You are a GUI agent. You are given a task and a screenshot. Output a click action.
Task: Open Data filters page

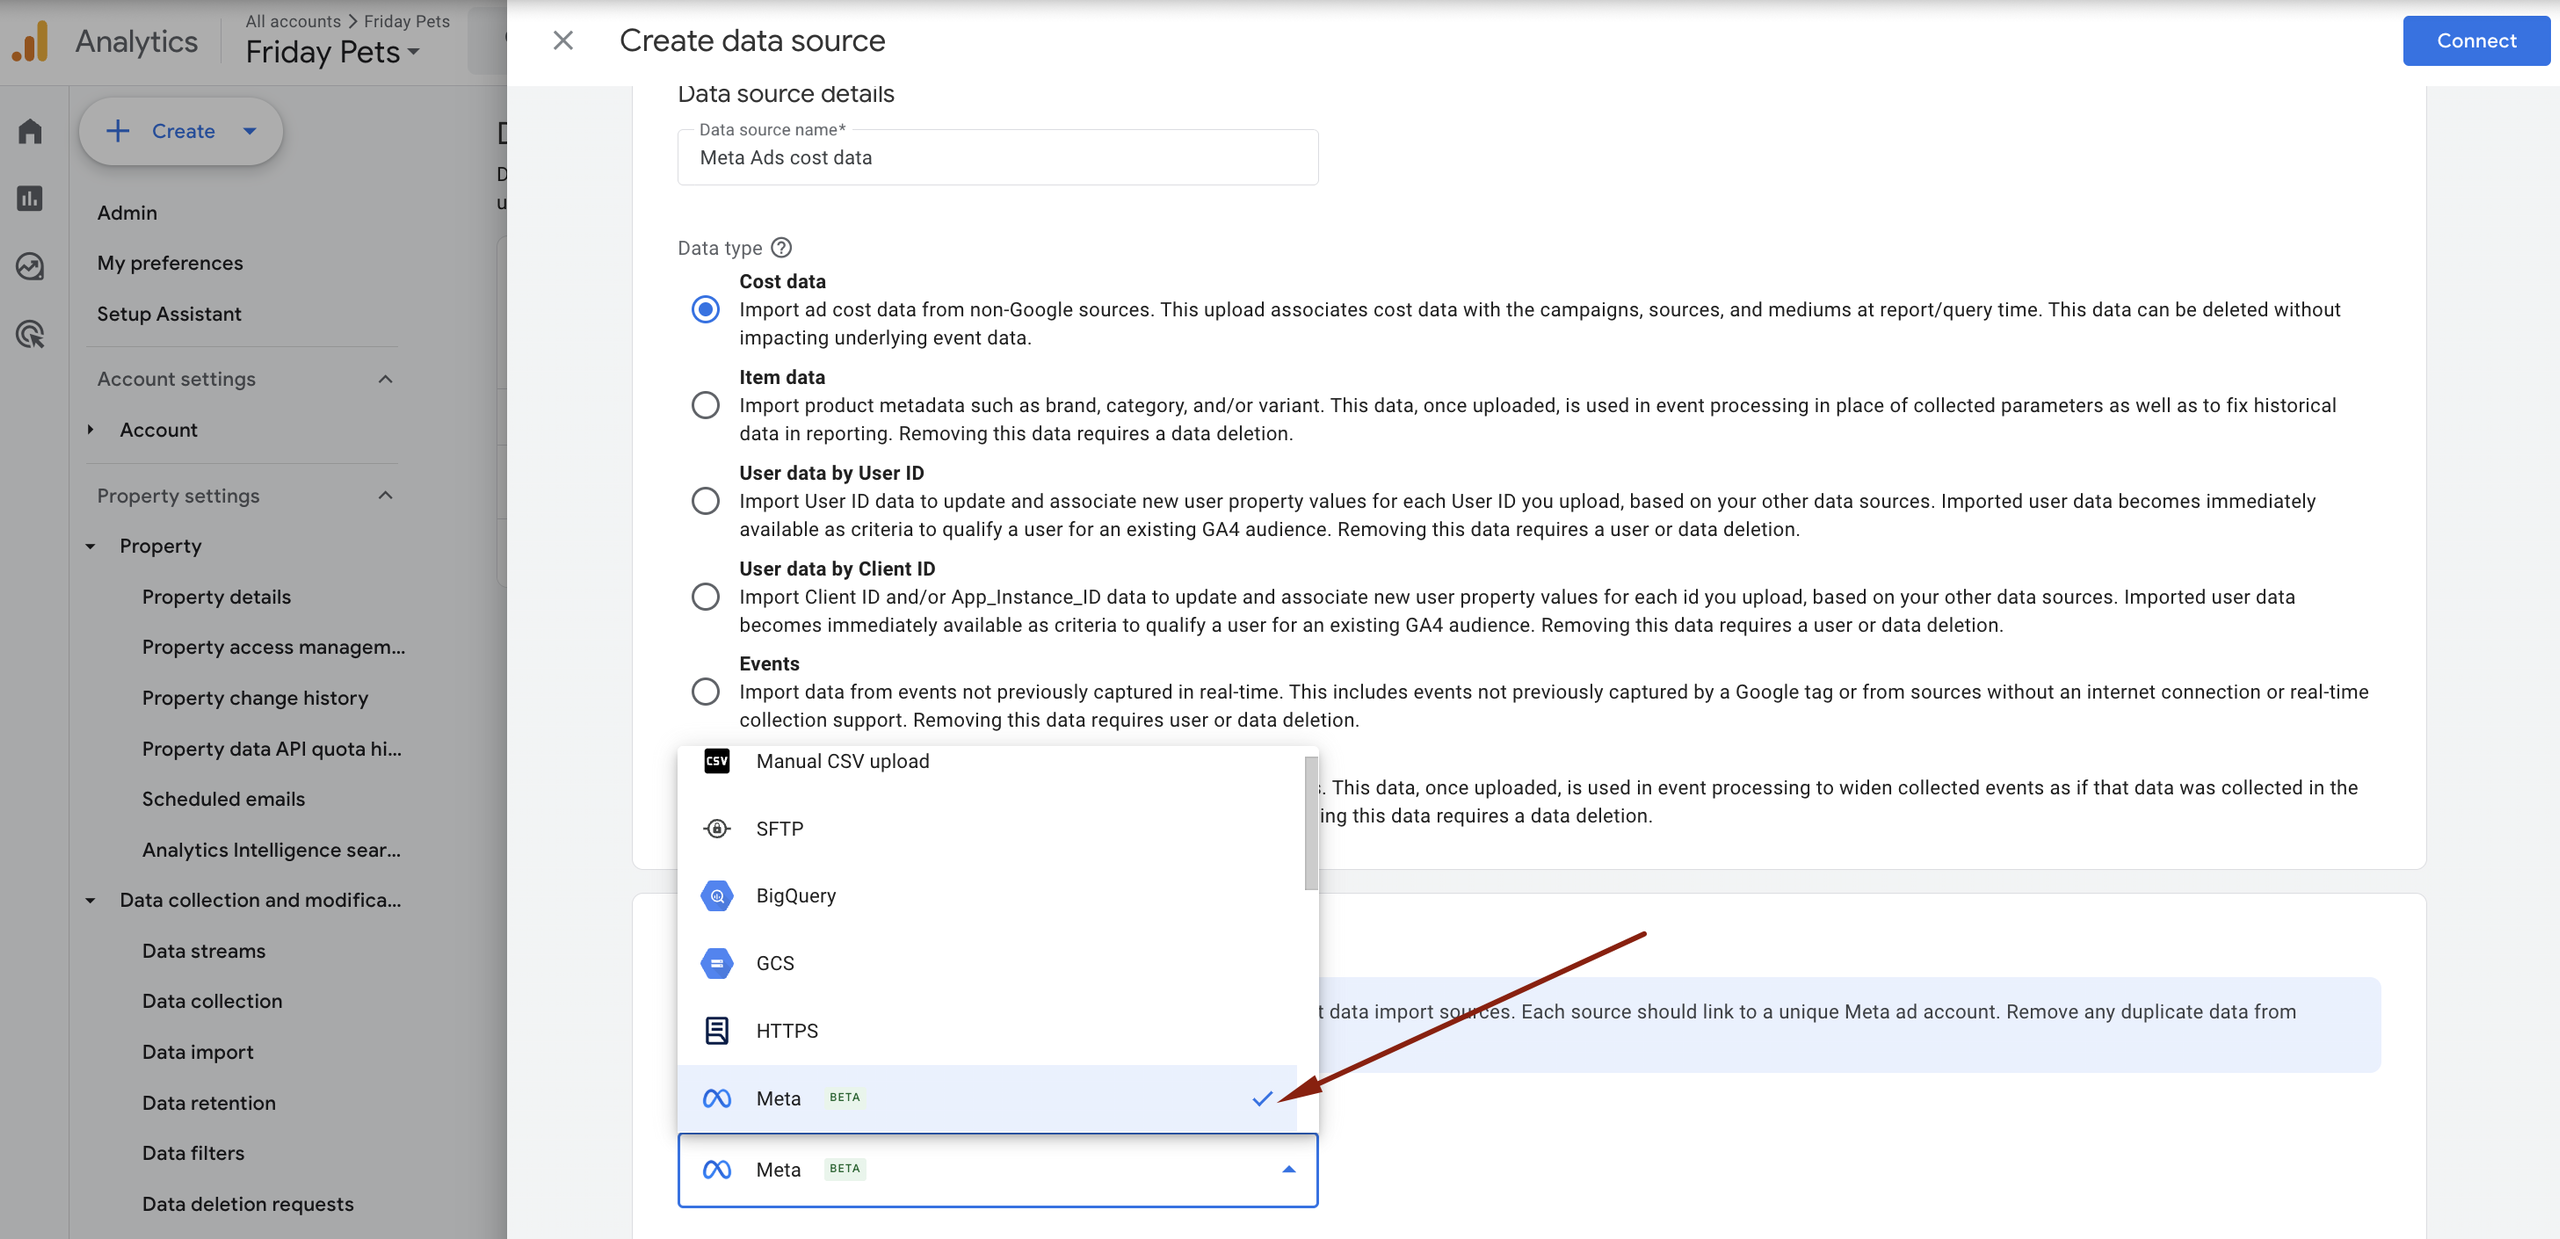tap(193, 1152)
